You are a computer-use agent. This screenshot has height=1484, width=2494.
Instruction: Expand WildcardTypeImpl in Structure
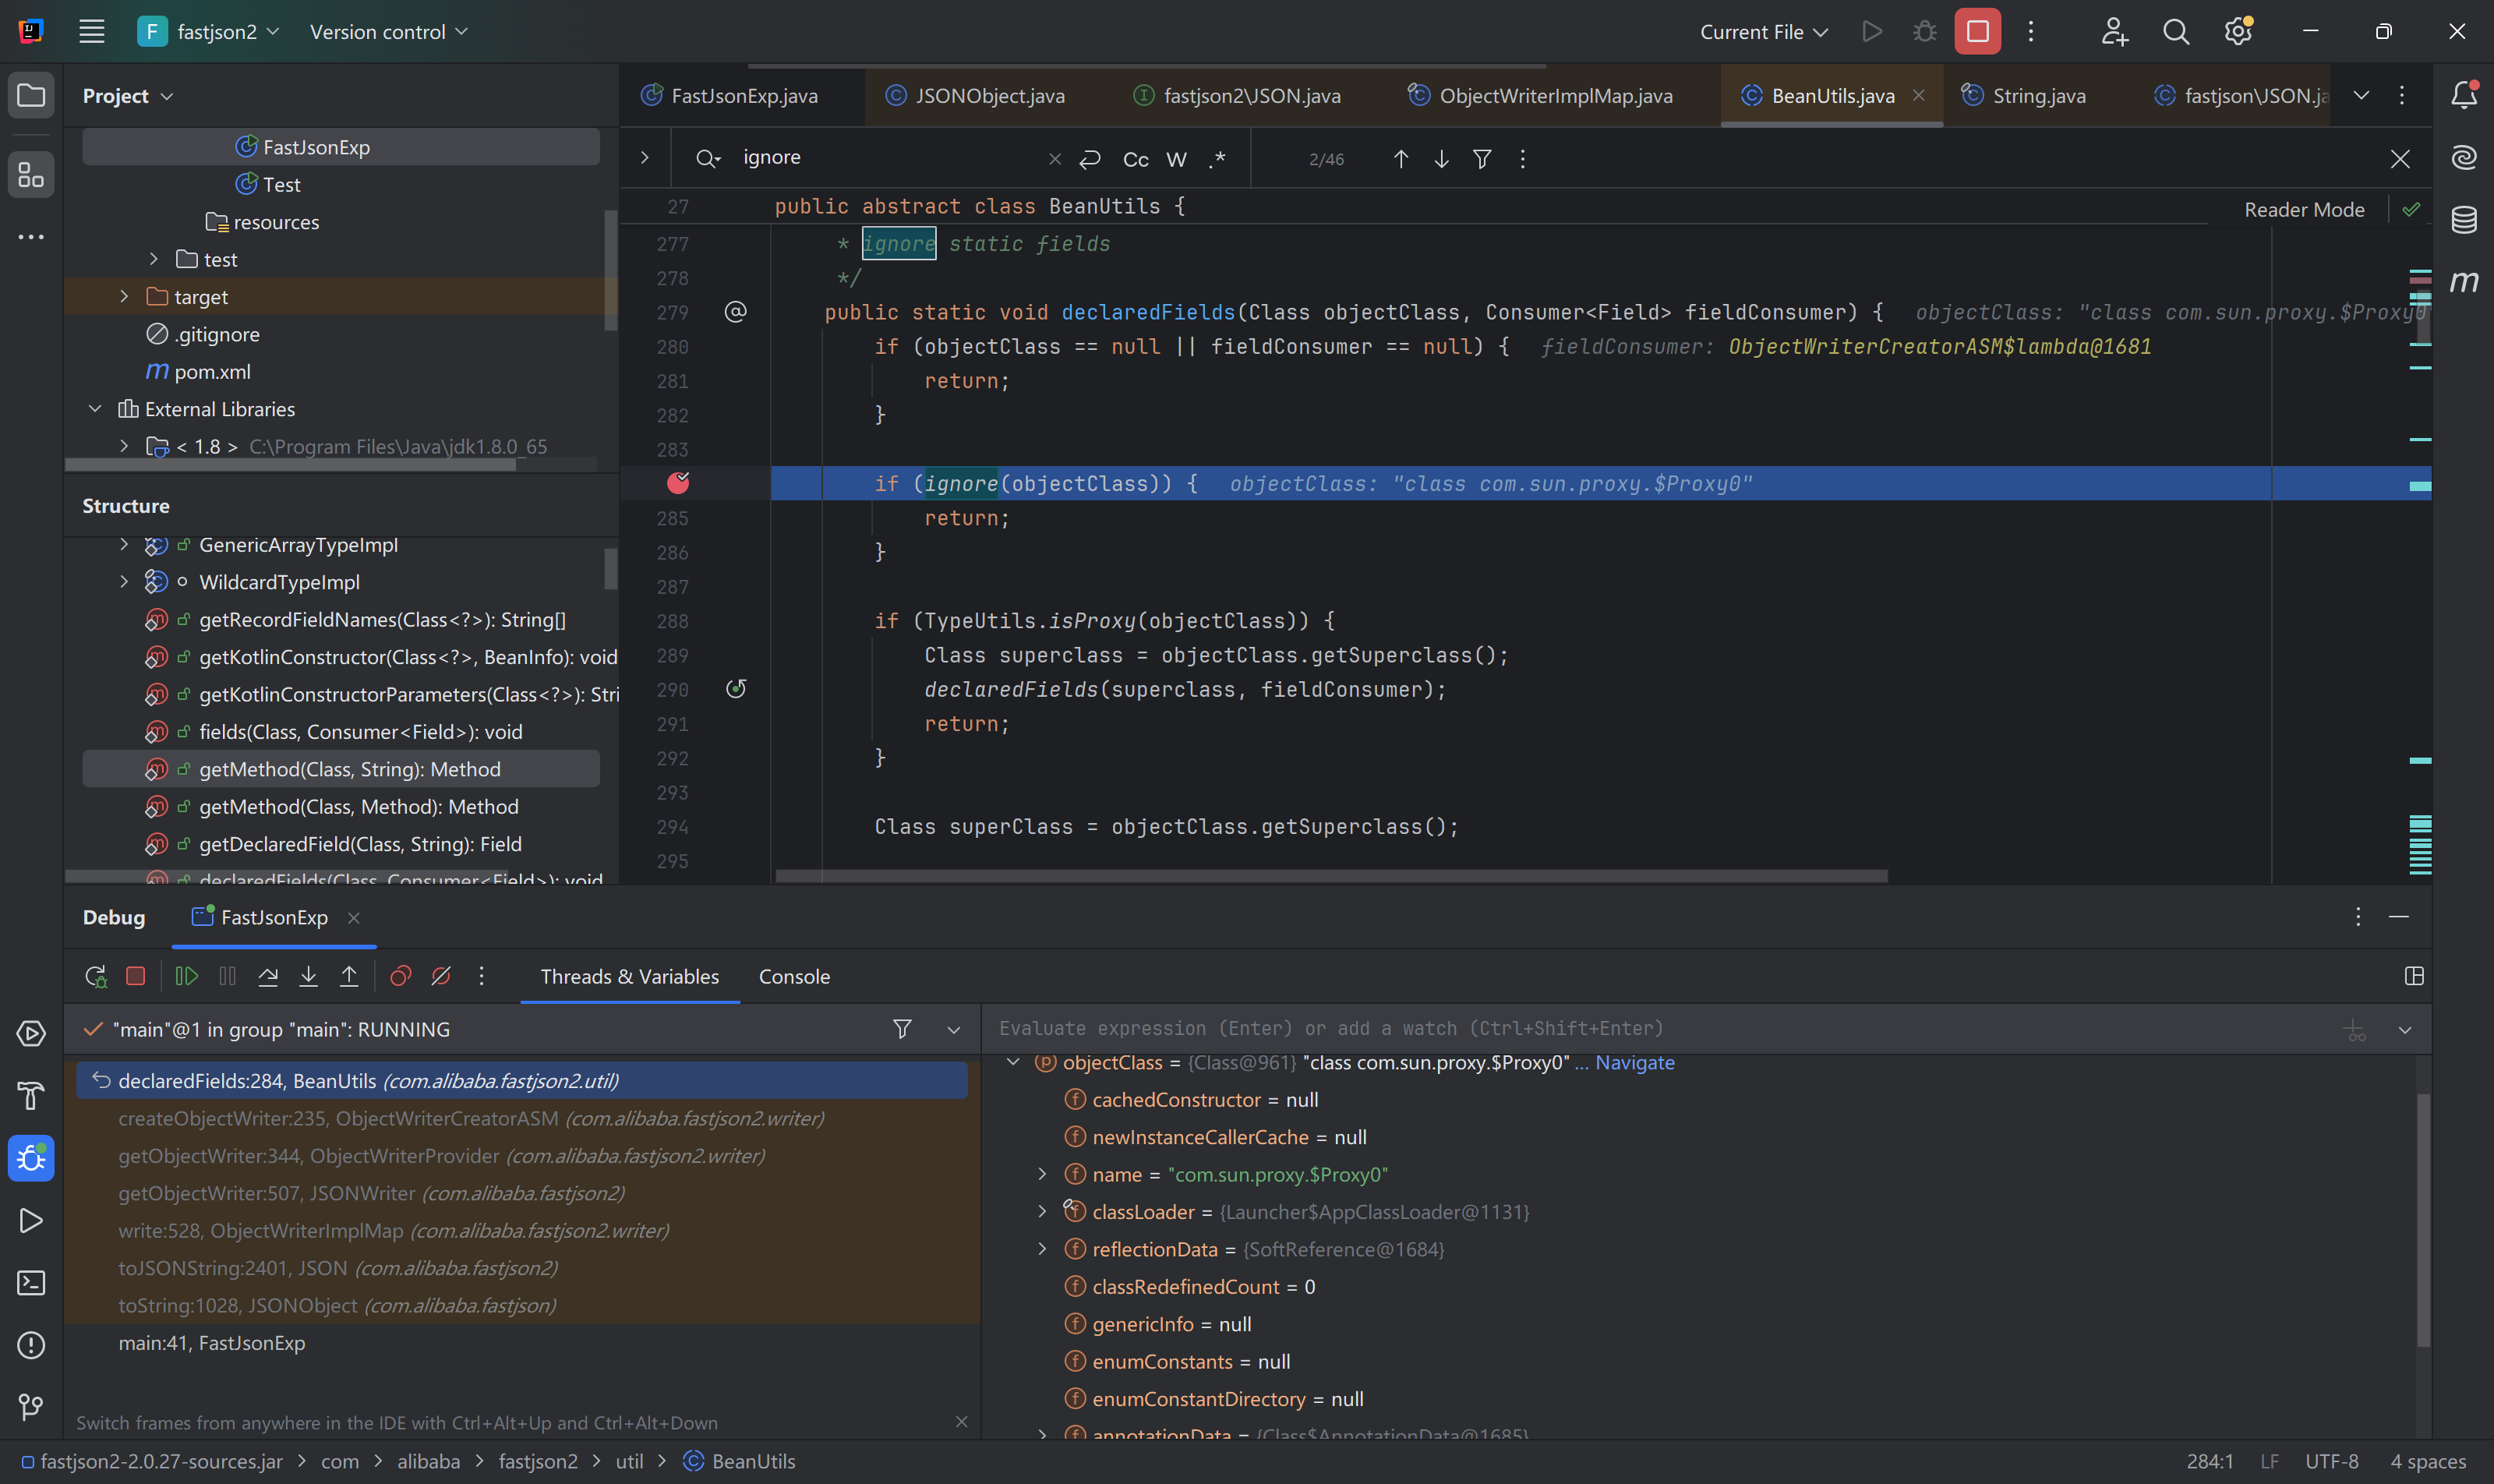click(124, 582)
